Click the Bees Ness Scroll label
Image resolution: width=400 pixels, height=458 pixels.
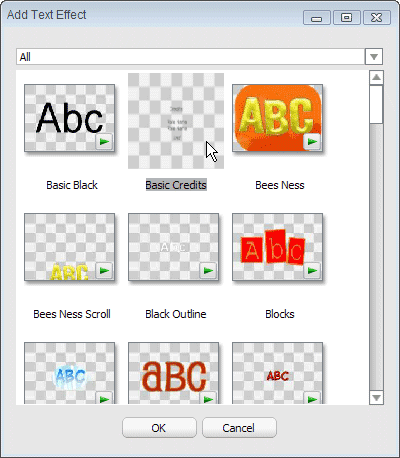pyautogui.click(x=72, y=314)
